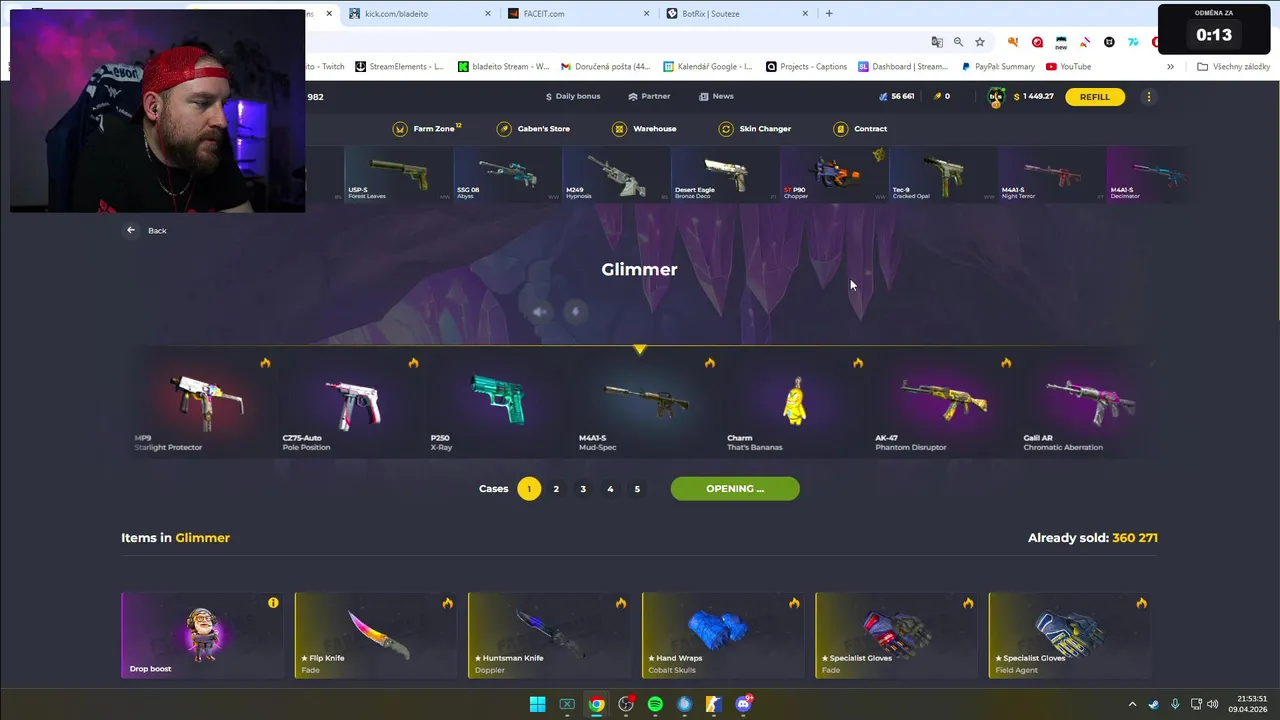Click the flame icon on Hand Wraps card
Screen dimensions: 1280x720
click(794, 603)
